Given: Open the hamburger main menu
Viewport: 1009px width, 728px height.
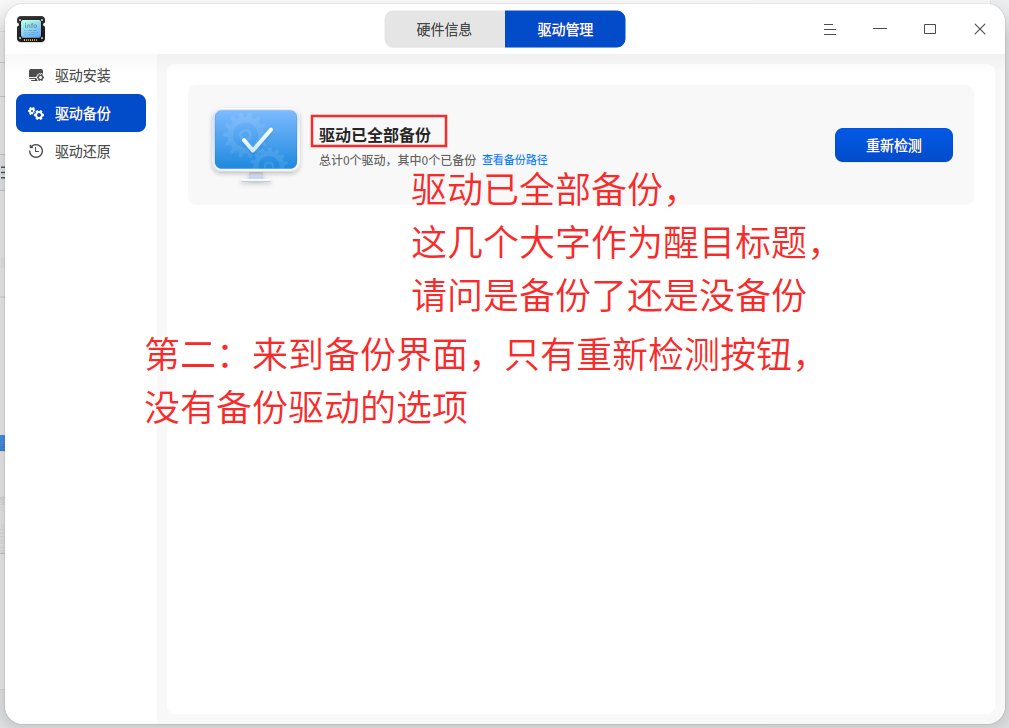Looking at the screenshot, I should 830,29.
